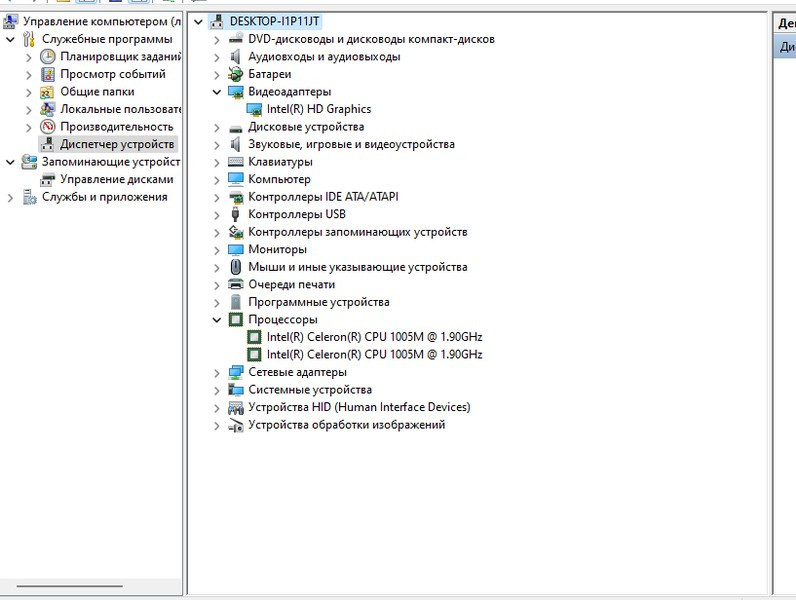Viewport: 796px width, 600px height.
Task: Collapse the Запоминающие устройства node
Action: (x=10, y=162)
